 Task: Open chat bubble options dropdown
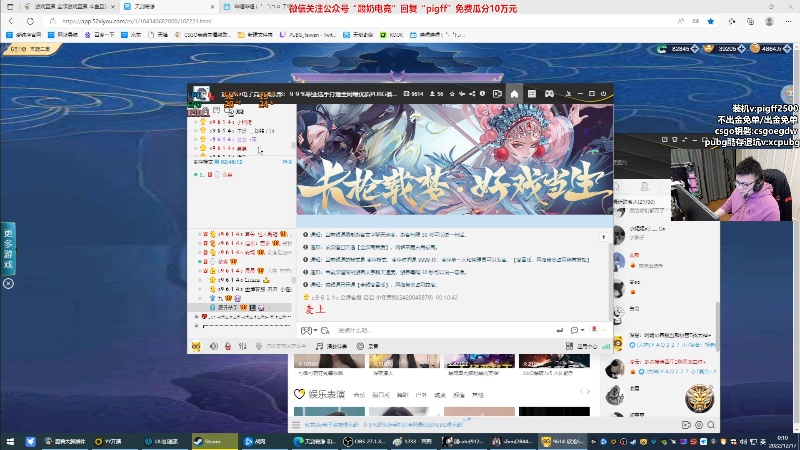[577, 331]
